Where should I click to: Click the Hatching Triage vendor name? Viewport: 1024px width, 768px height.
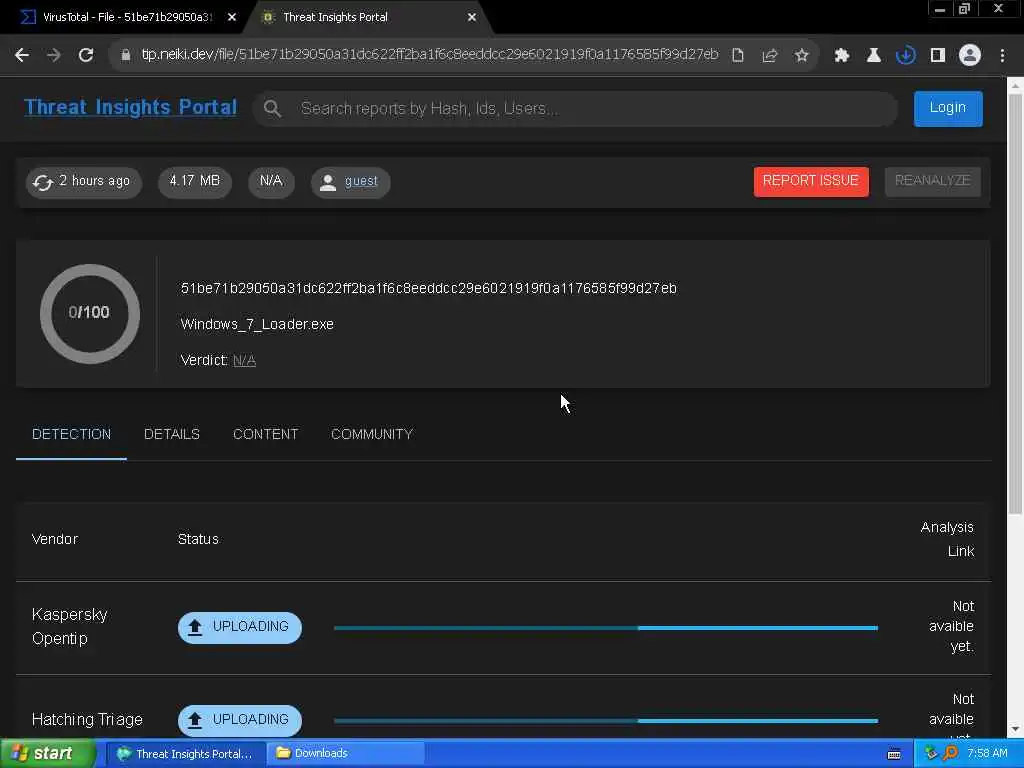point(87,720)
